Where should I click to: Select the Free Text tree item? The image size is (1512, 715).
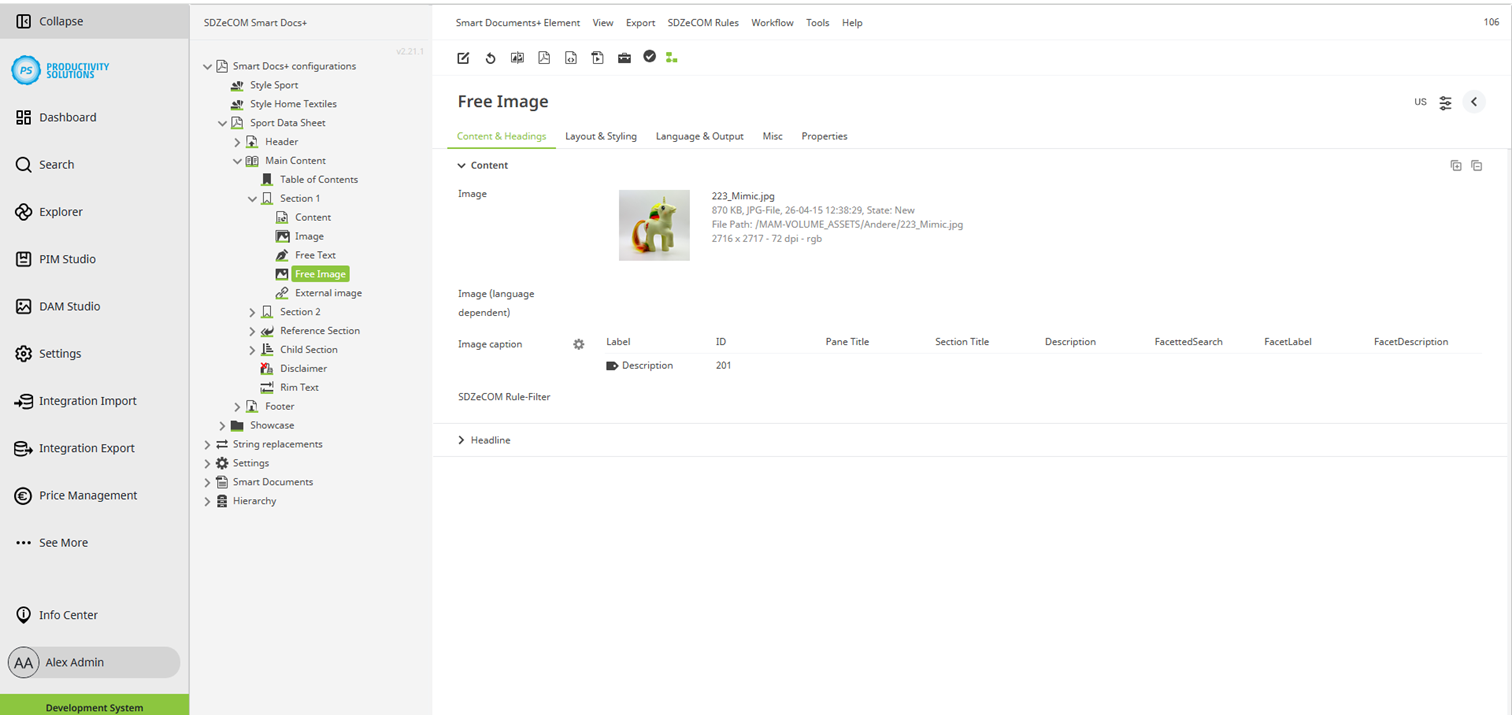coord(315,255)
